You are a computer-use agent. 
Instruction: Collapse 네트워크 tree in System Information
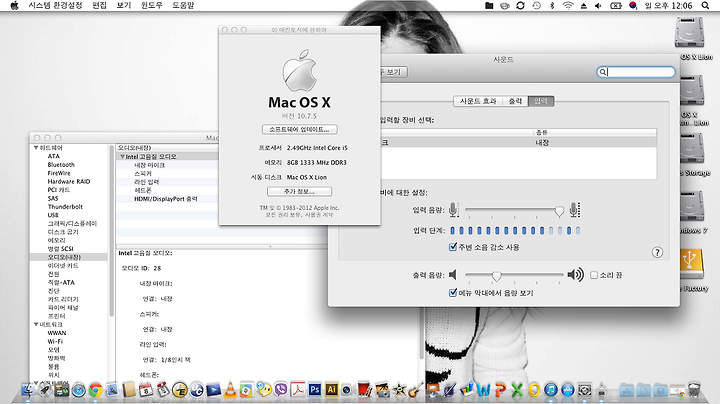pyautogui.click(x=36, y=324)
